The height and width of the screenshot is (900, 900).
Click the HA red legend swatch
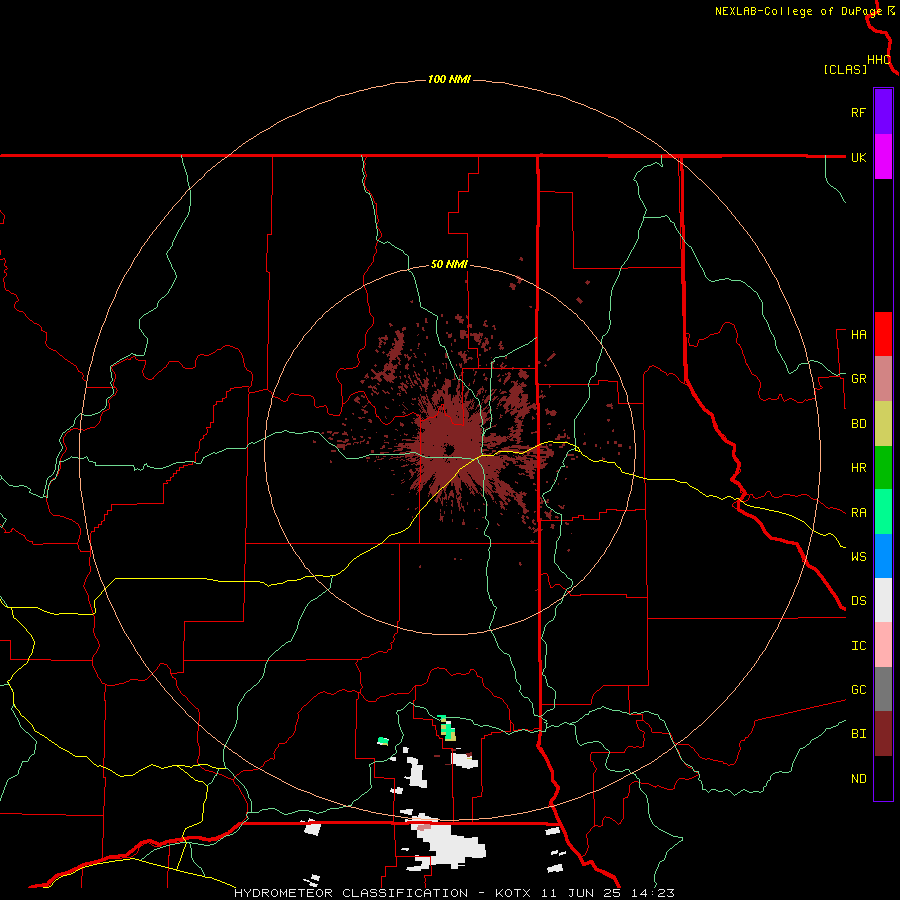883,334
